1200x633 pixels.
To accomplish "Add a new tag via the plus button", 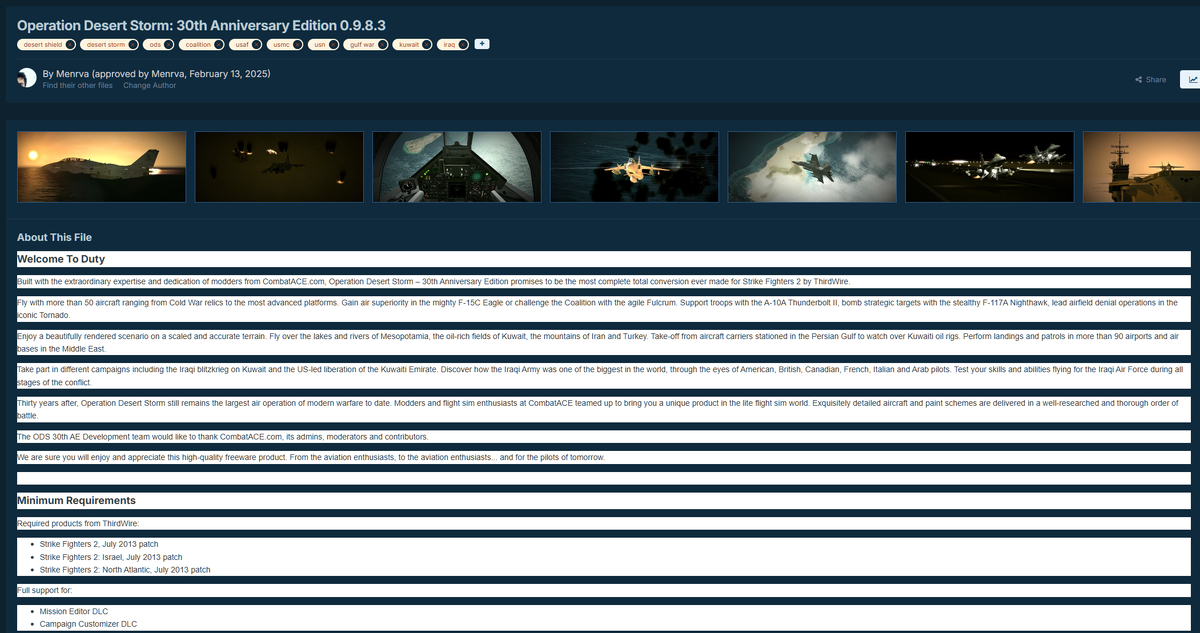I will [481, 44].
